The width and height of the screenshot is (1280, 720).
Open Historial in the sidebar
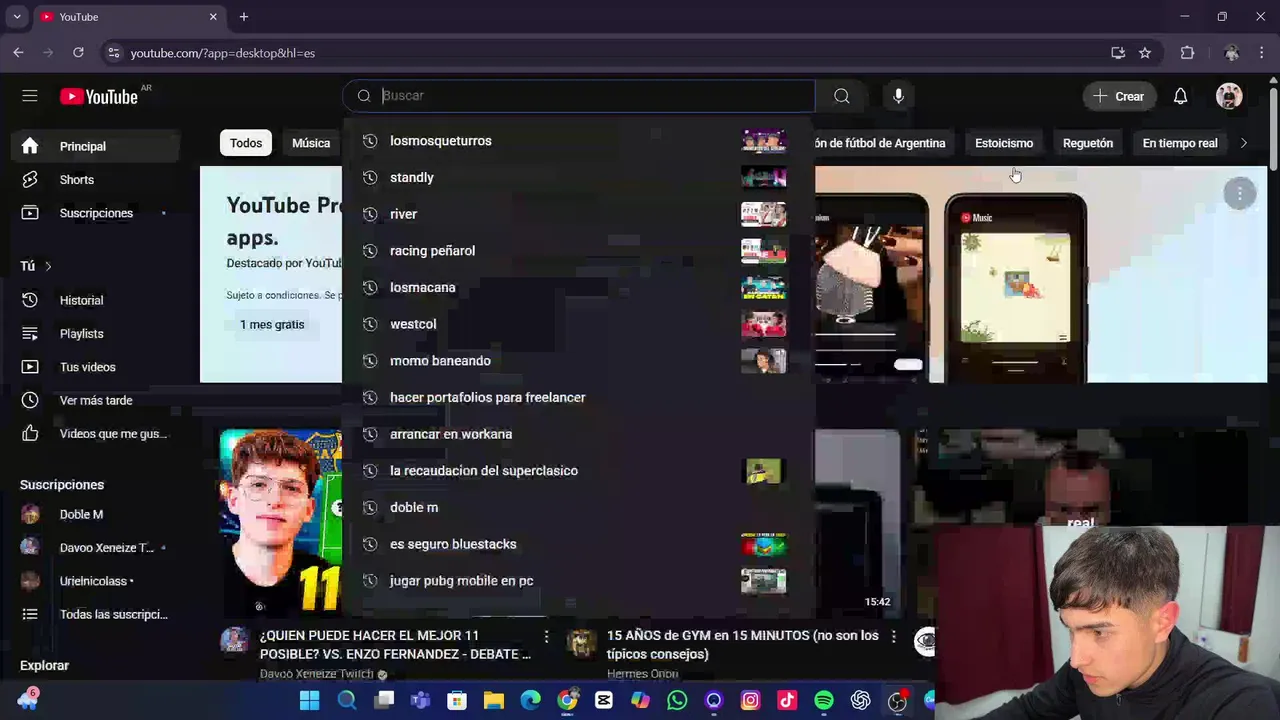[x=98, y=300]
